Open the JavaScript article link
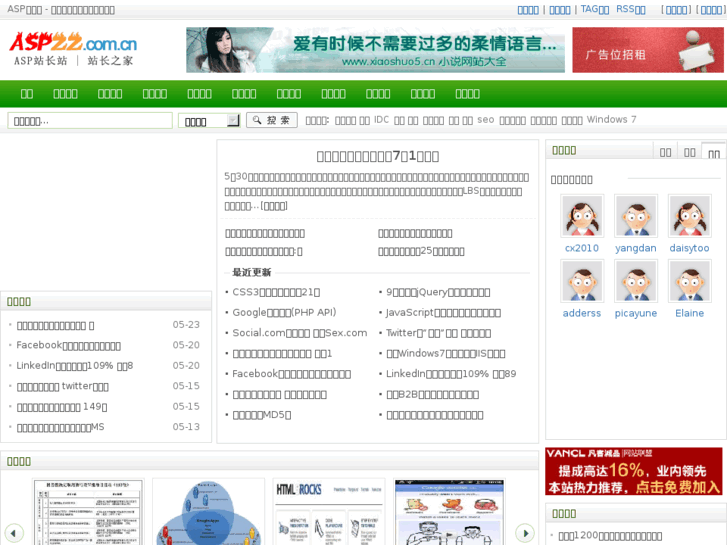Image resolution: width=727 pixels, height=545 pixels. pos(443,313)
